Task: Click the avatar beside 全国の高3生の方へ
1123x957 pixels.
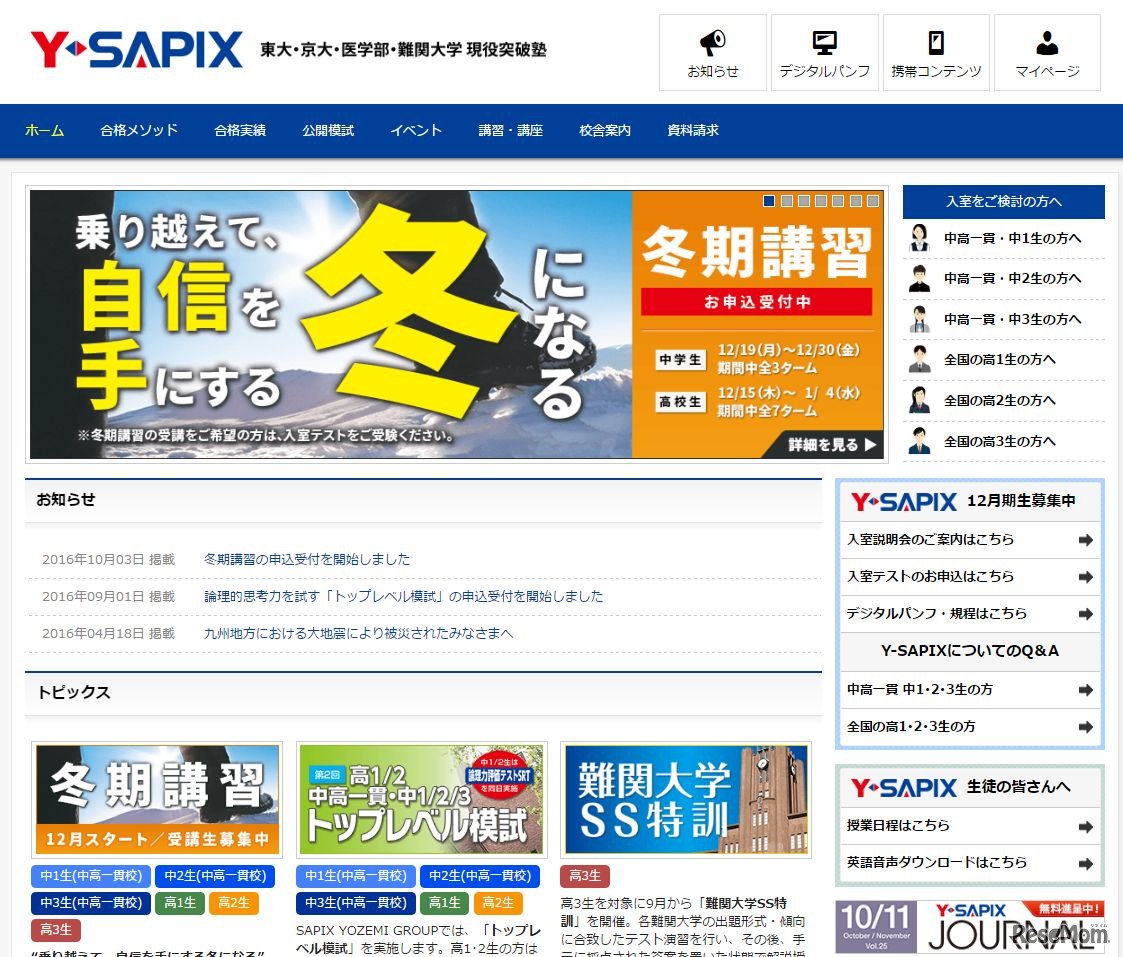Action: pos(919,441)
